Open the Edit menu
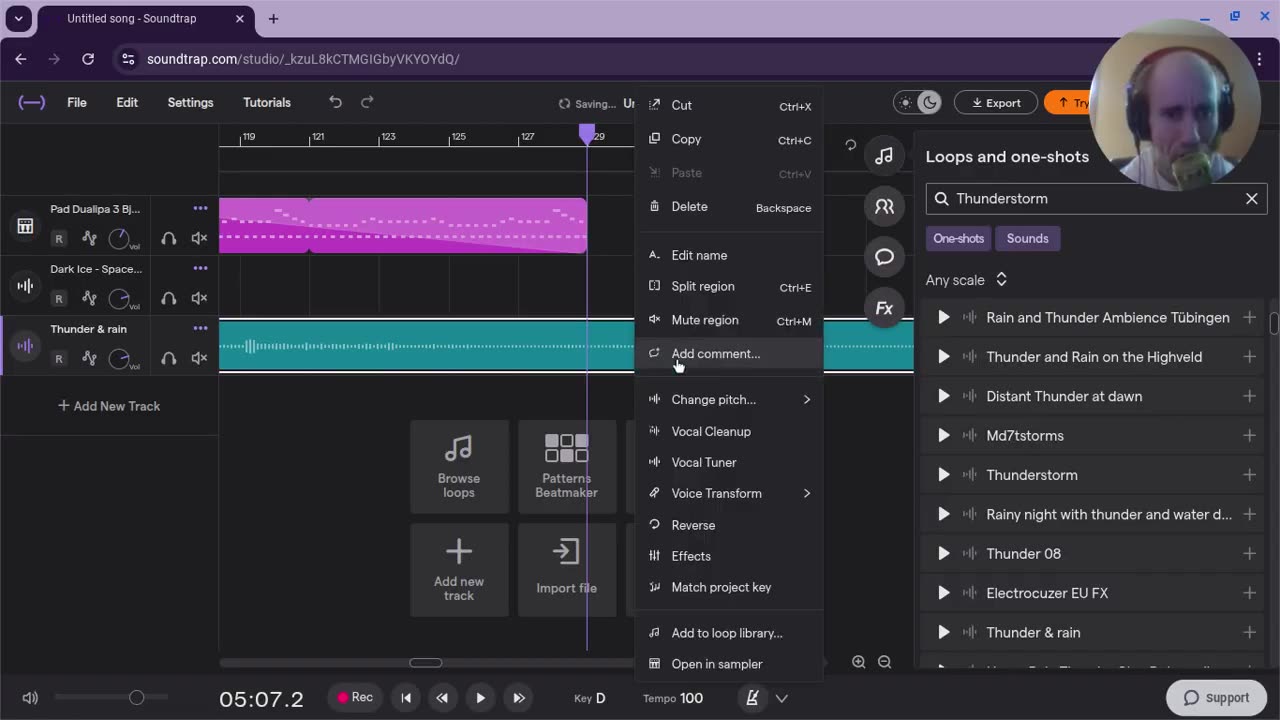This screenshot has width=1280, height=720. coord(127,102)
